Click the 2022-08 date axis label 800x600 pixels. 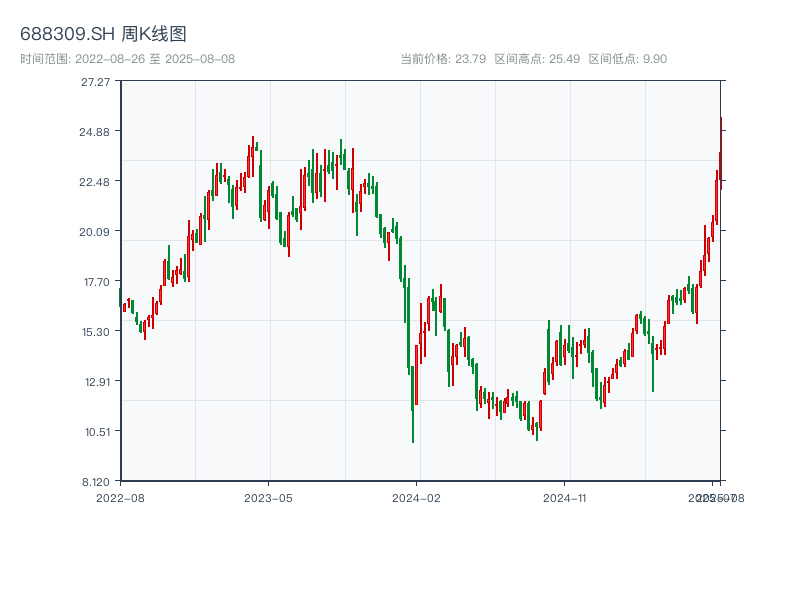[120, 497]
